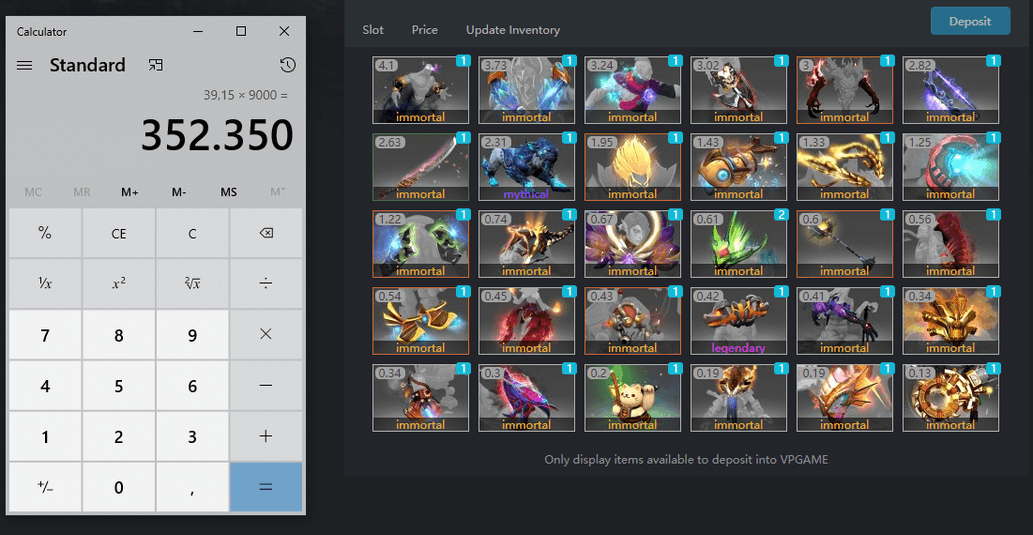Screen dimensions: 1033x535
Task: Open Calculator navigation hamburger menu
Action: (x=24, y=65)
